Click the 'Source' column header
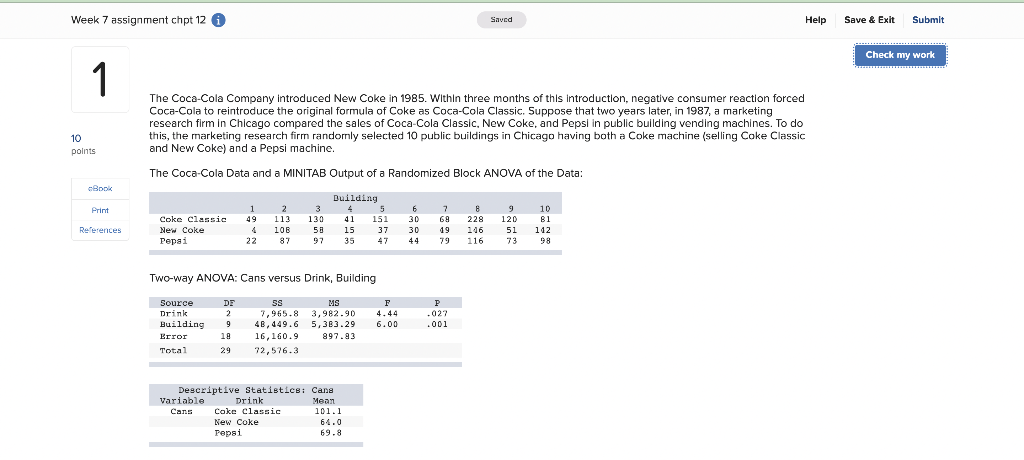Image resolution: width=1024 pixels, height=460 pixels. [x=176, y=303]
